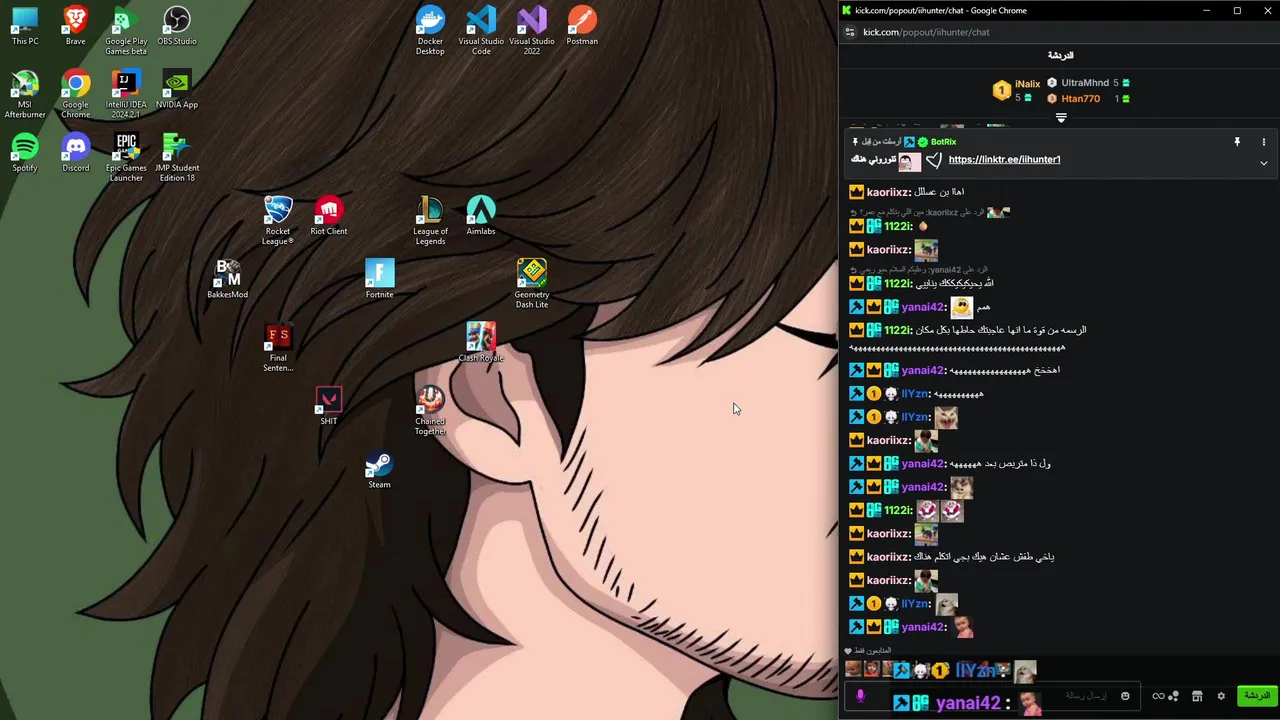
Task: Open pinned message three-dot menu
Action: (x=1263, y=142)
